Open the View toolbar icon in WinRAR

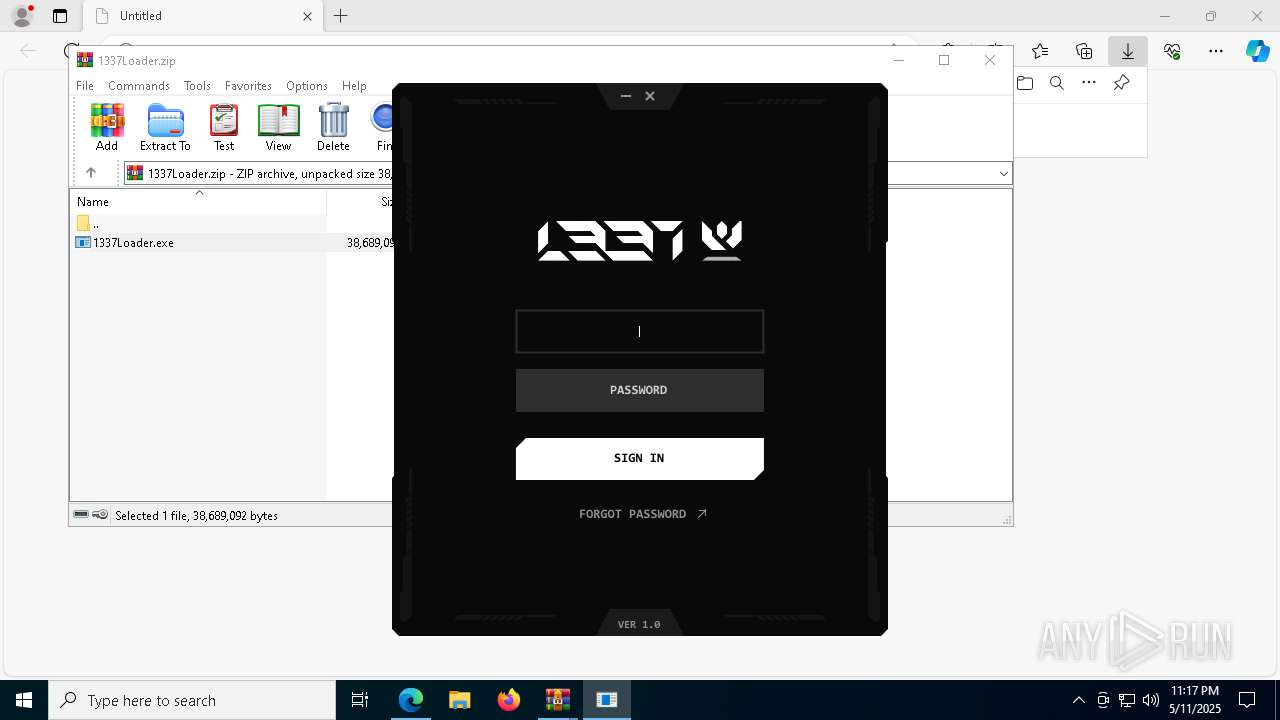[x=278, y=127]
